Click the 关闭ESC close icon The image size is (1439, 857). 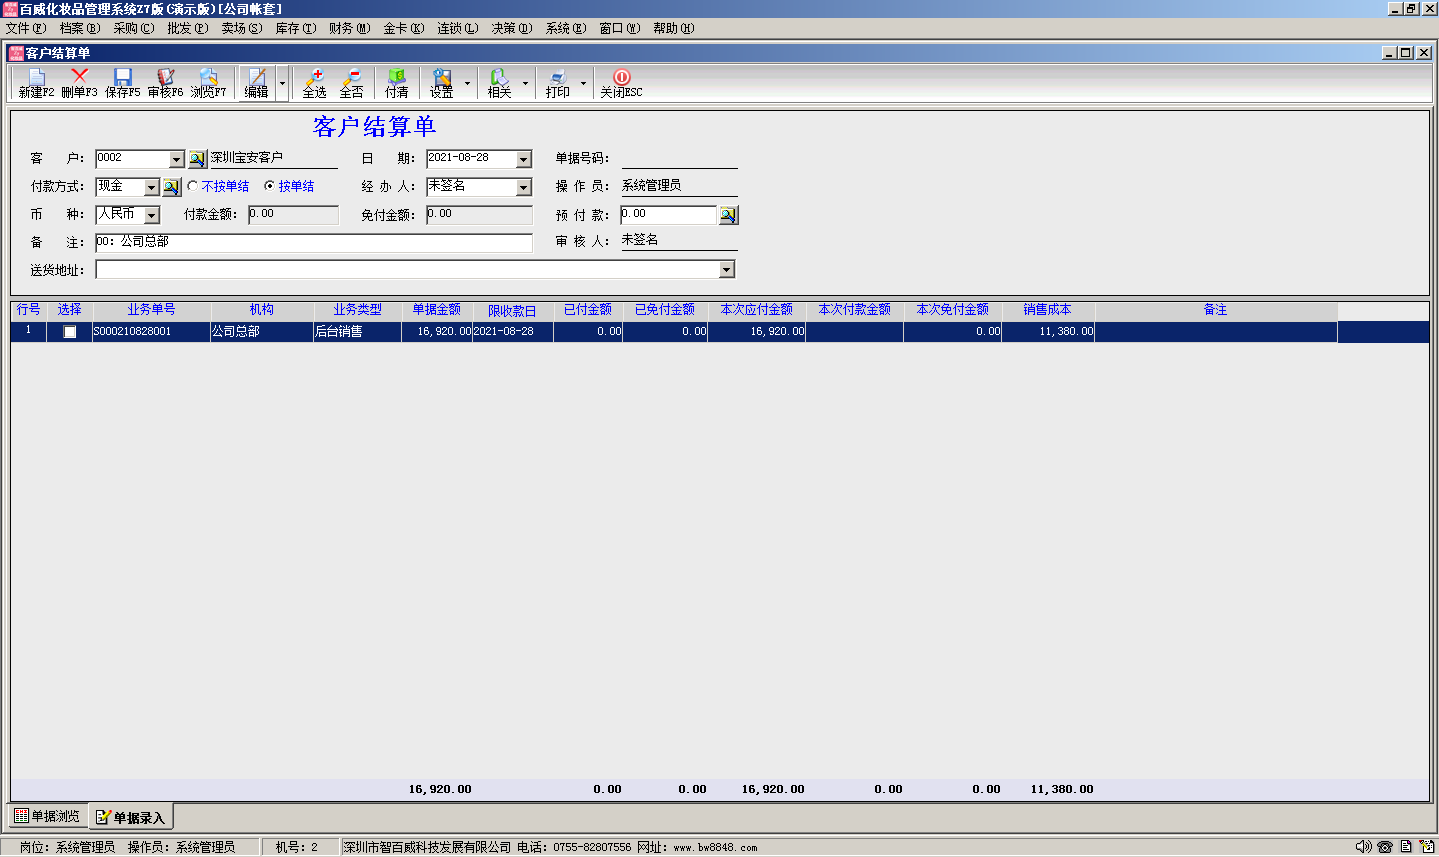coord(621,83)
